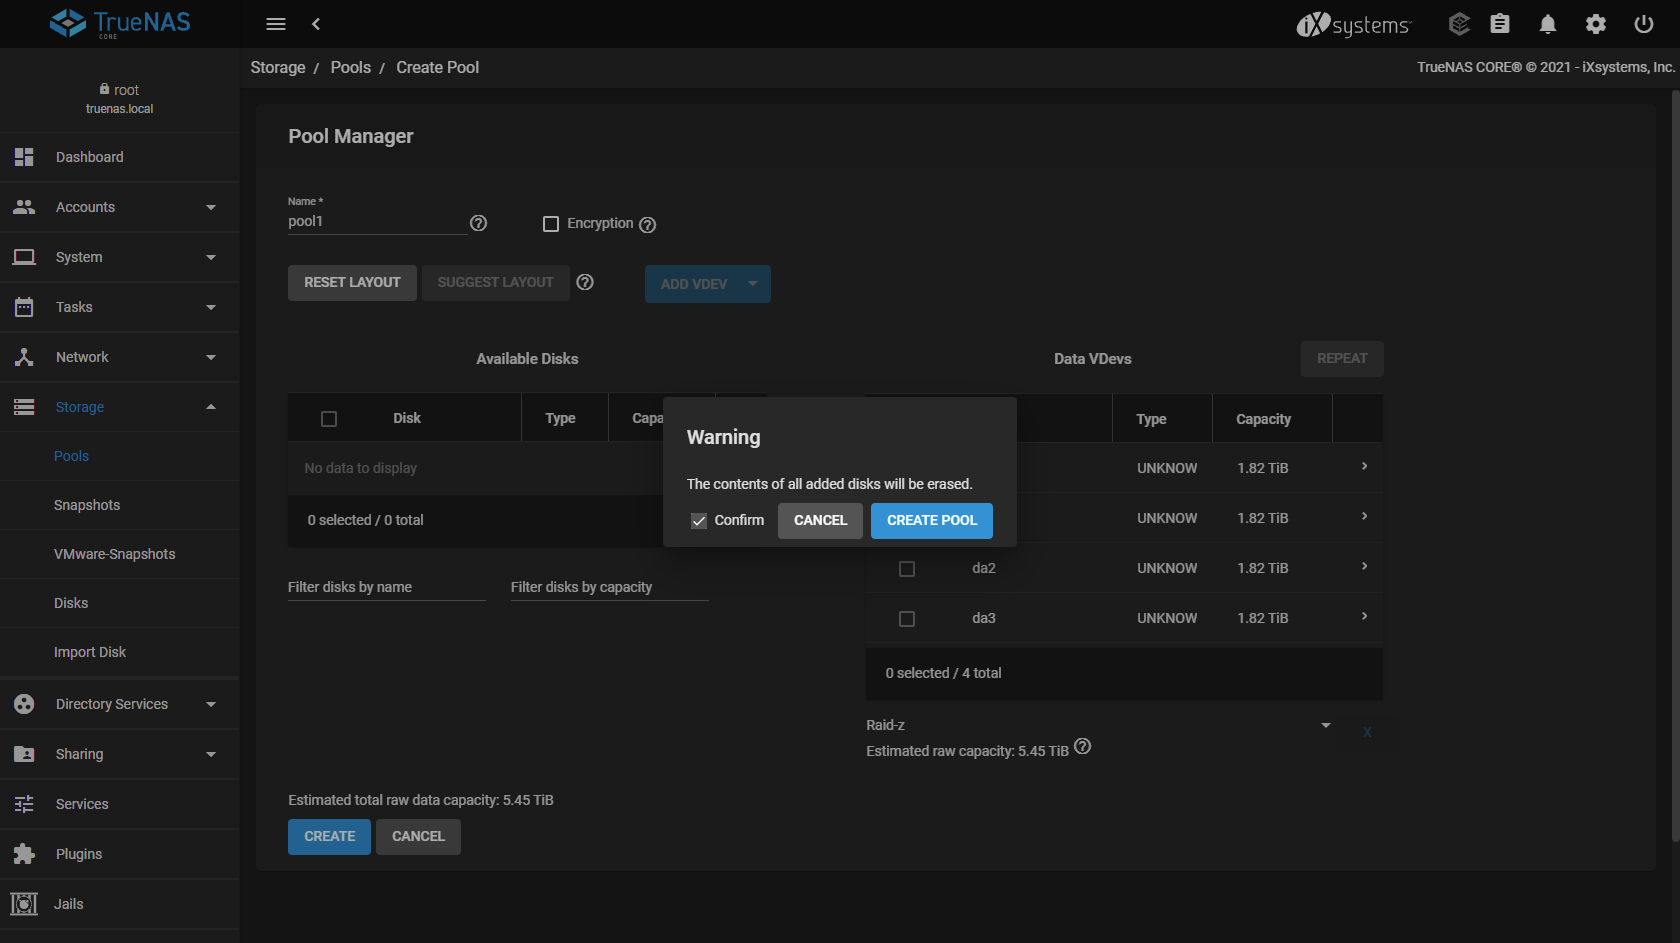This screenshot has width=1680, height=943.
Task: Open the iXsystems logo link
Action: (x=1354, y=24)
